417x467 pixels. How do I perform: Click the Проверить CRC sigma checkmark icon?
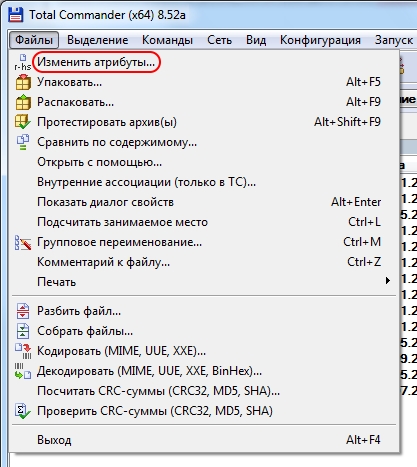coord(23,411)
